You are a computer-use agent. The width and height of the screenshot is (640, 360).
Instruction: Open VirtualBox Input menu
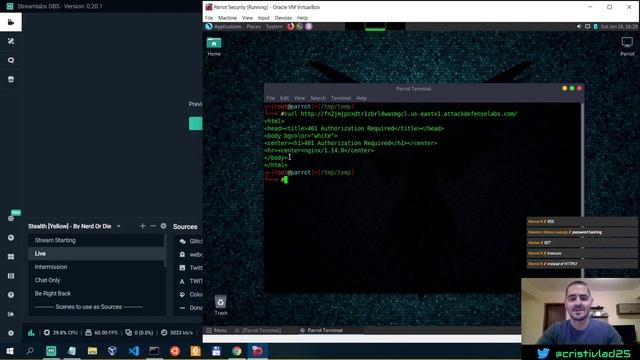pyautogui.click(x=264, y=18)
